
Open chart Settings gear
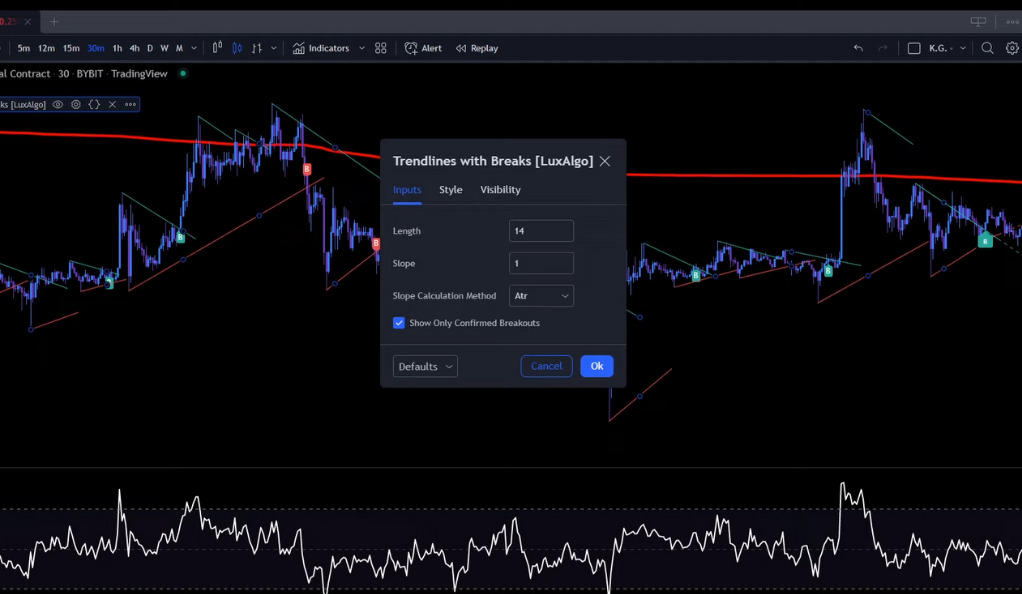[x=1011, y=48]
